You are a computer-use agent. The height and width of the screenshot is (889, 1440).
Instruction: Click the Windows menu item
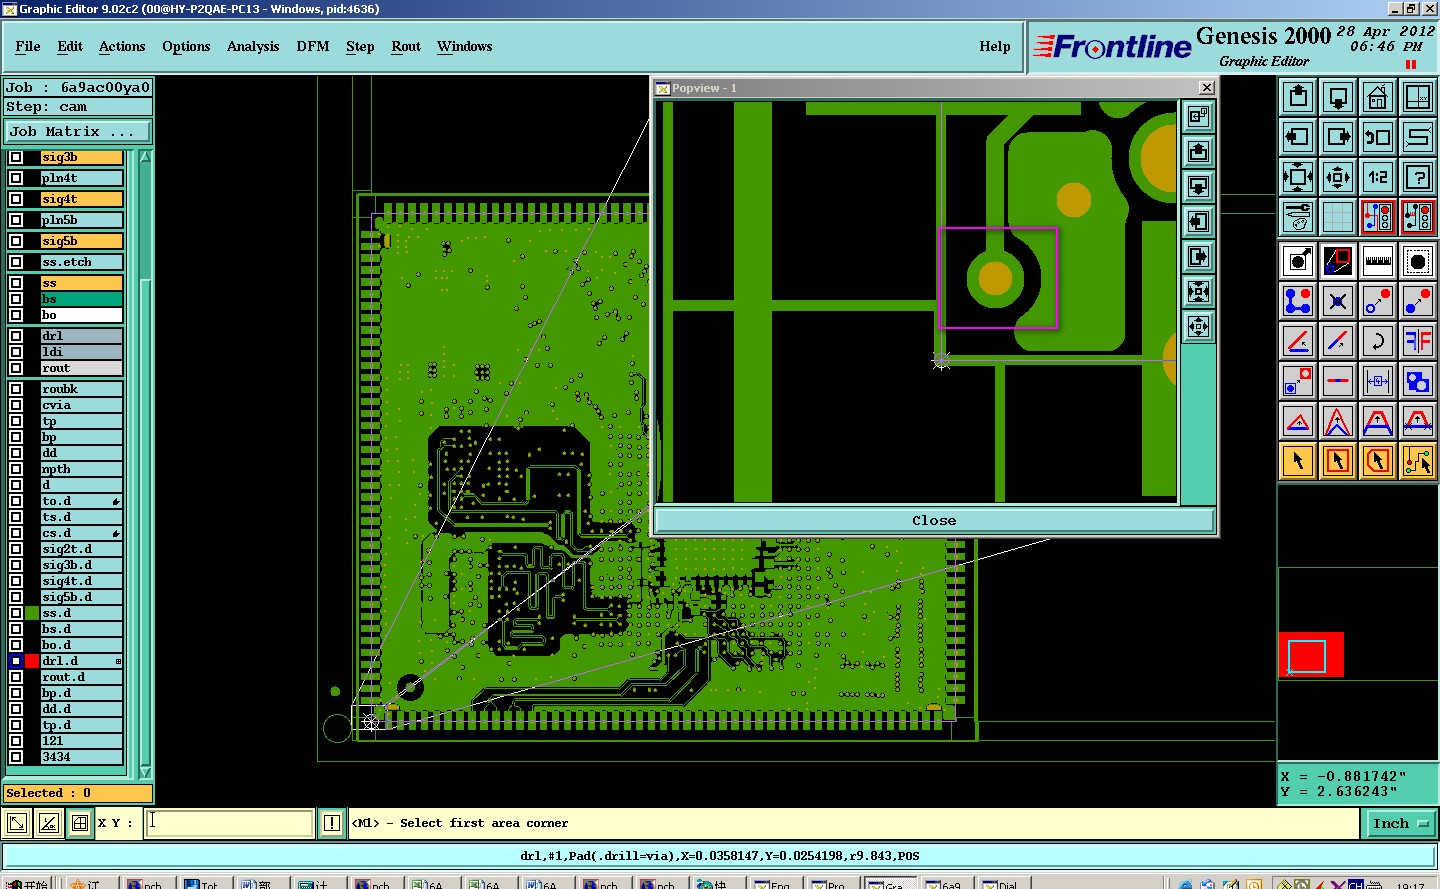pos(465,46)
